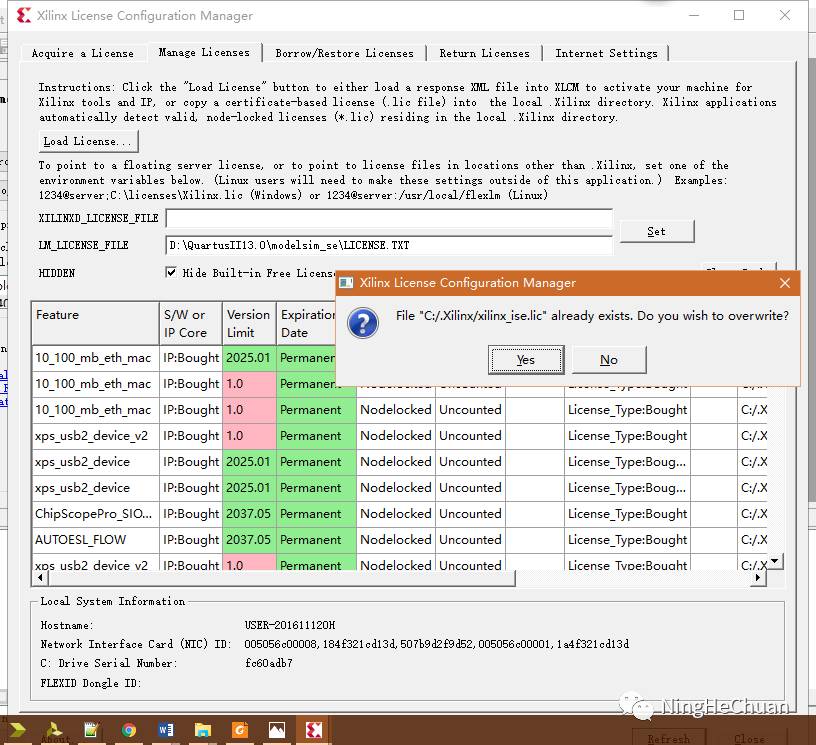Click the Xilinx logo in the title bar
Image resolution: width=816 pixels, height=745 pixels.
22,15
